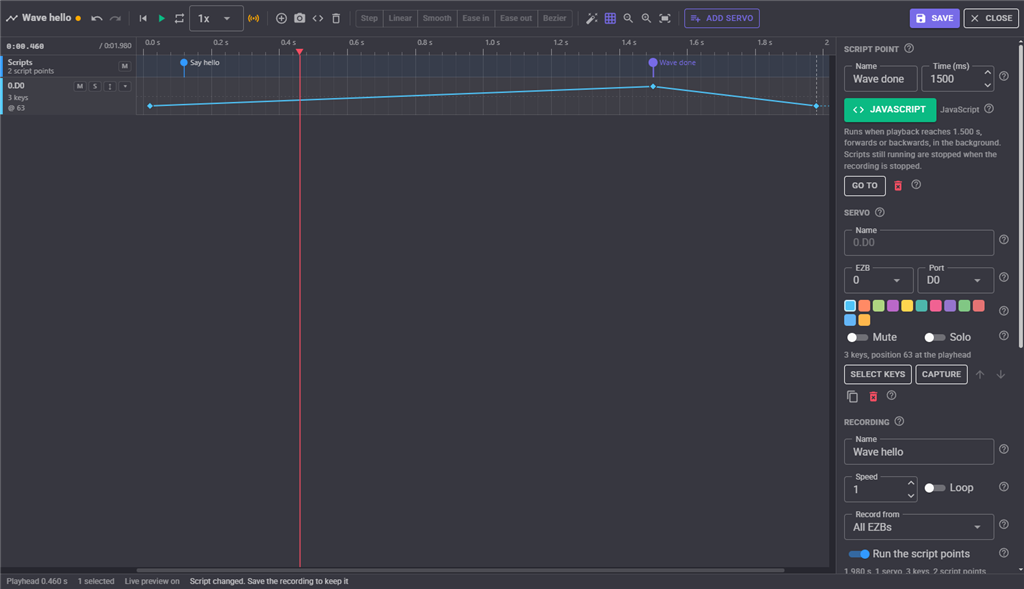Select the Say hello script marker
Viewport: 1024px width, 589px height.
[x=184, y=63]
